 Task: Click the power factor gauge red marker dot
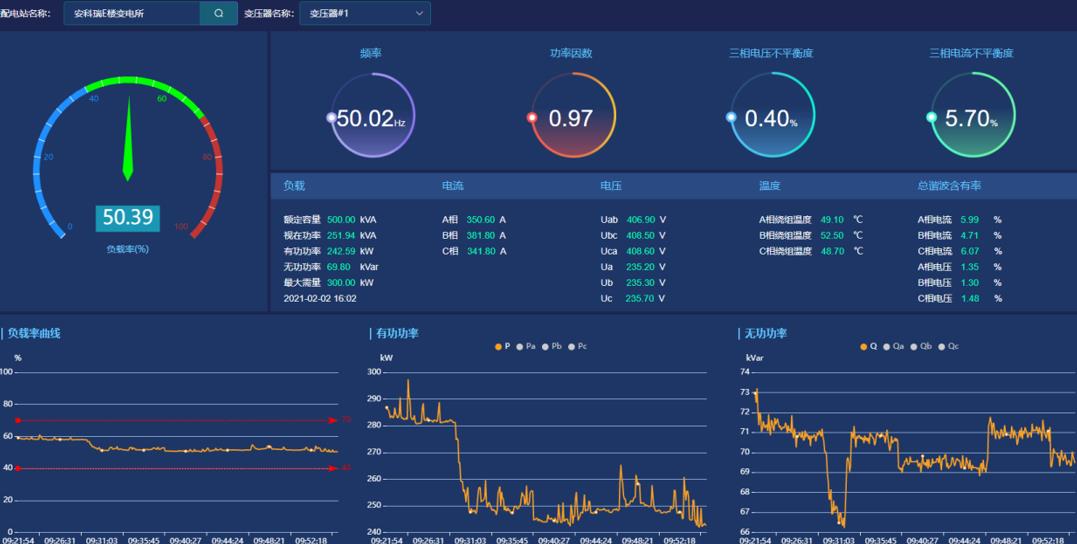pos(532,118)
